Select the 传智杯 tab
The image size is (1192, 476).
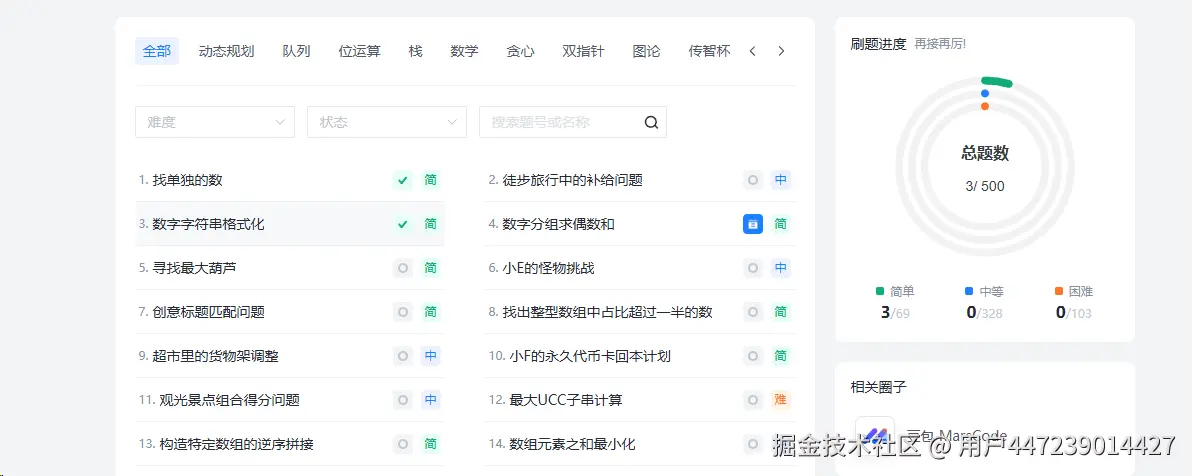(709, 52)
